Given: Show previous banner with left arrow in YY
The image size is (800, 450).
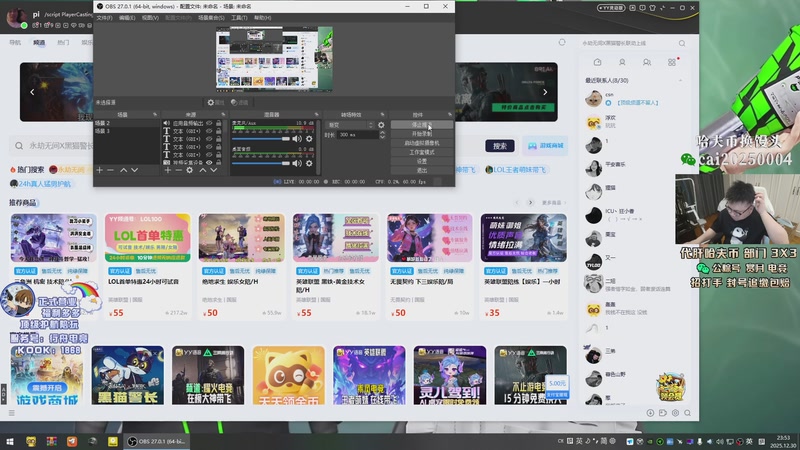Looking at the screenshot, I should pyautogui.click(x=32, y=92).
